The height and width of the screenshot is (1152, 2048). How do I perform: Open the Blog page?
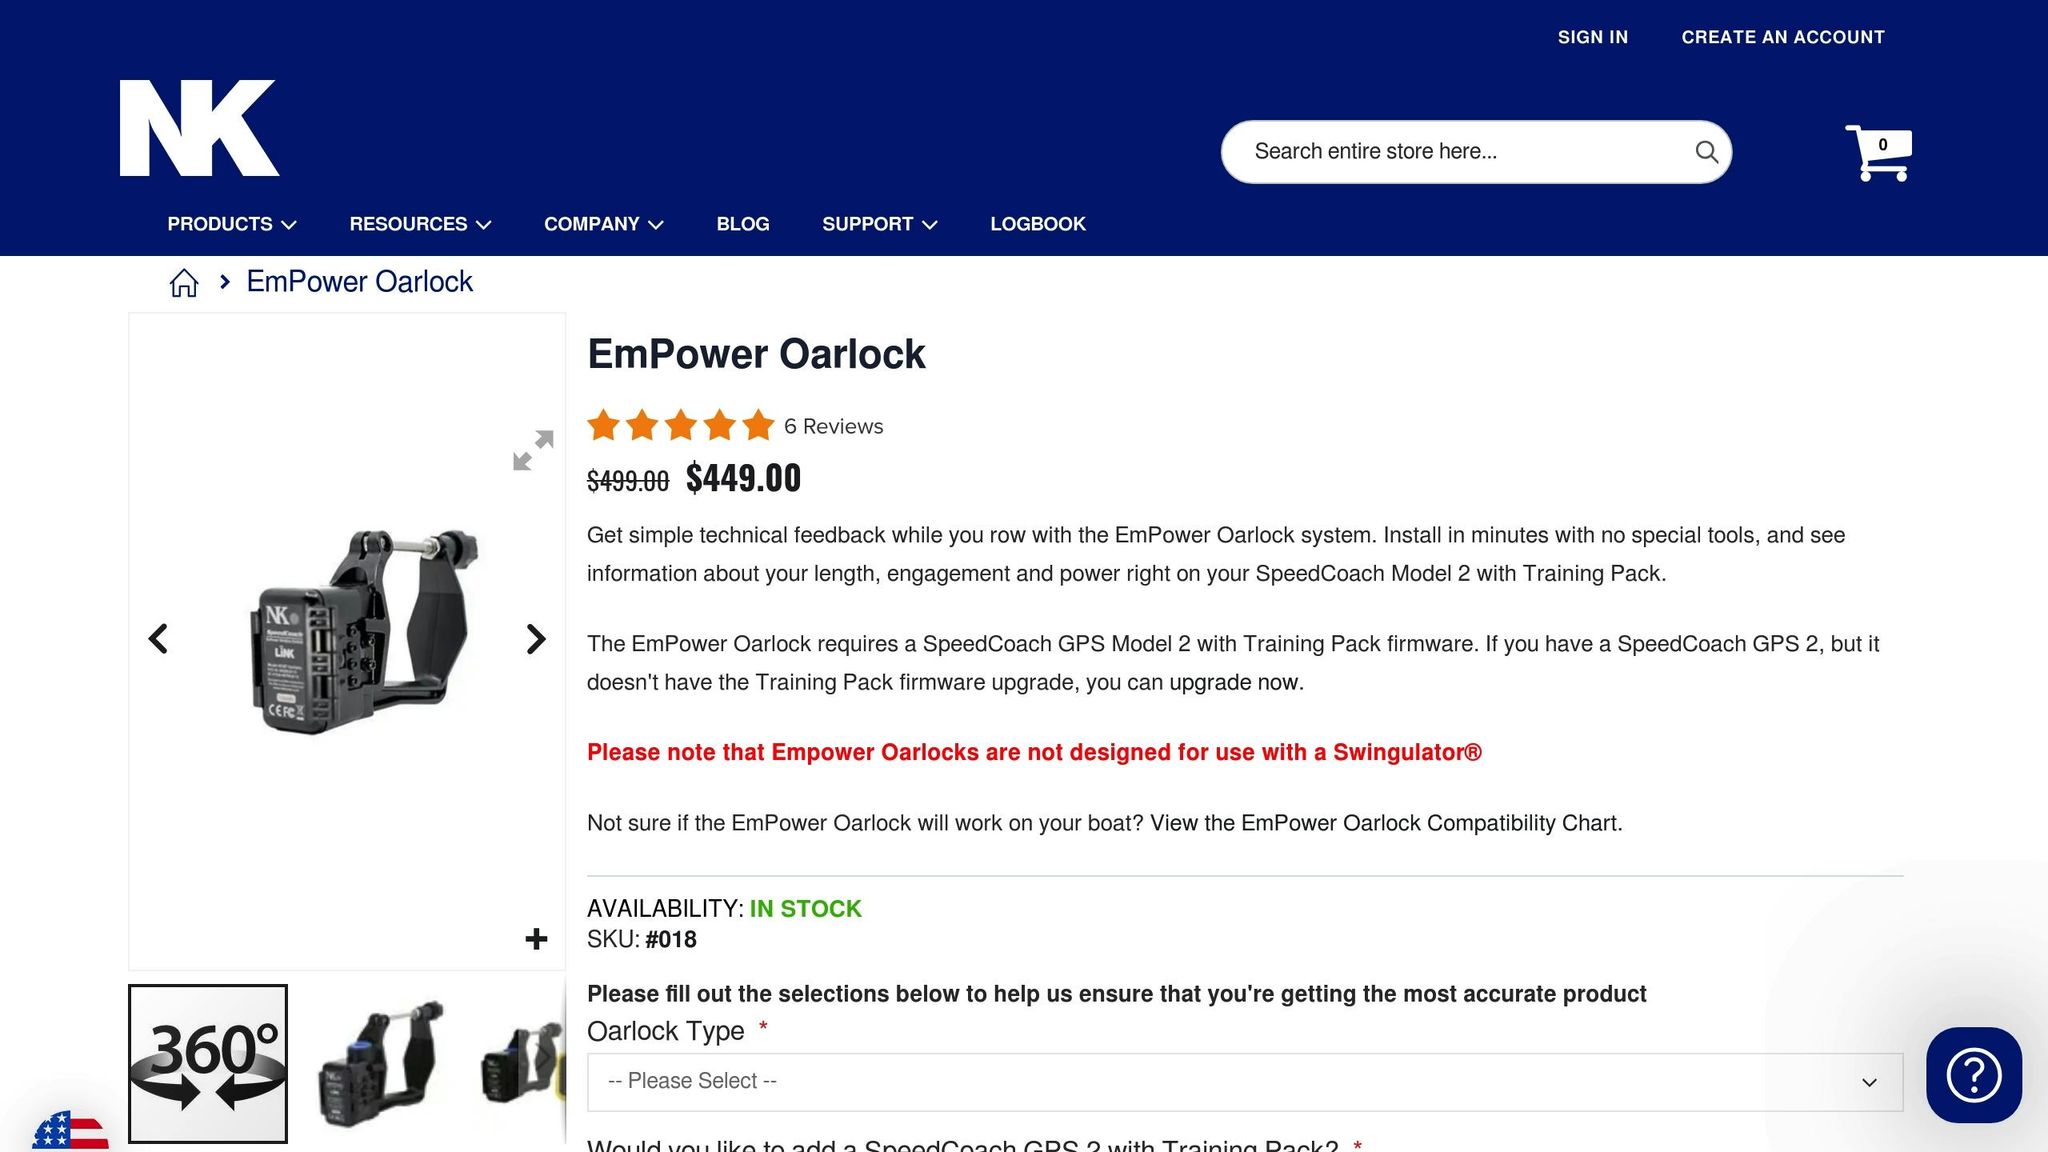coord(743,224)
